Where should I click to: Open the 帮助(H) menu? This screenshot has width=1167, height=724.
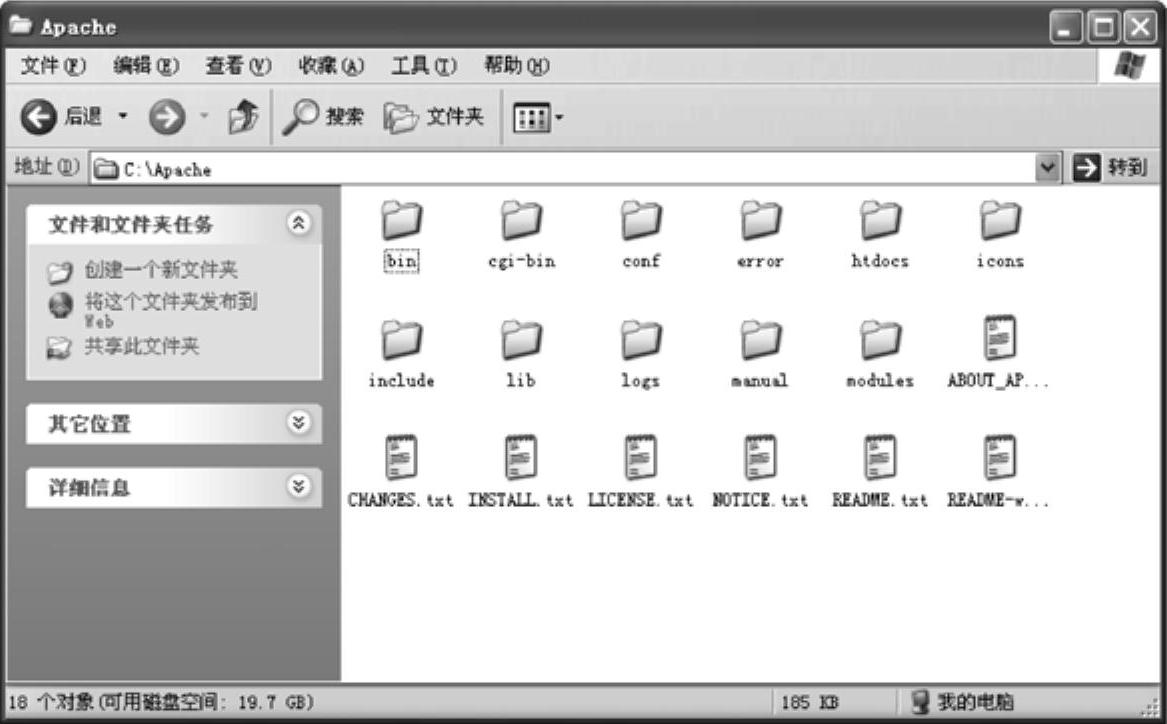tap(517, 65)
